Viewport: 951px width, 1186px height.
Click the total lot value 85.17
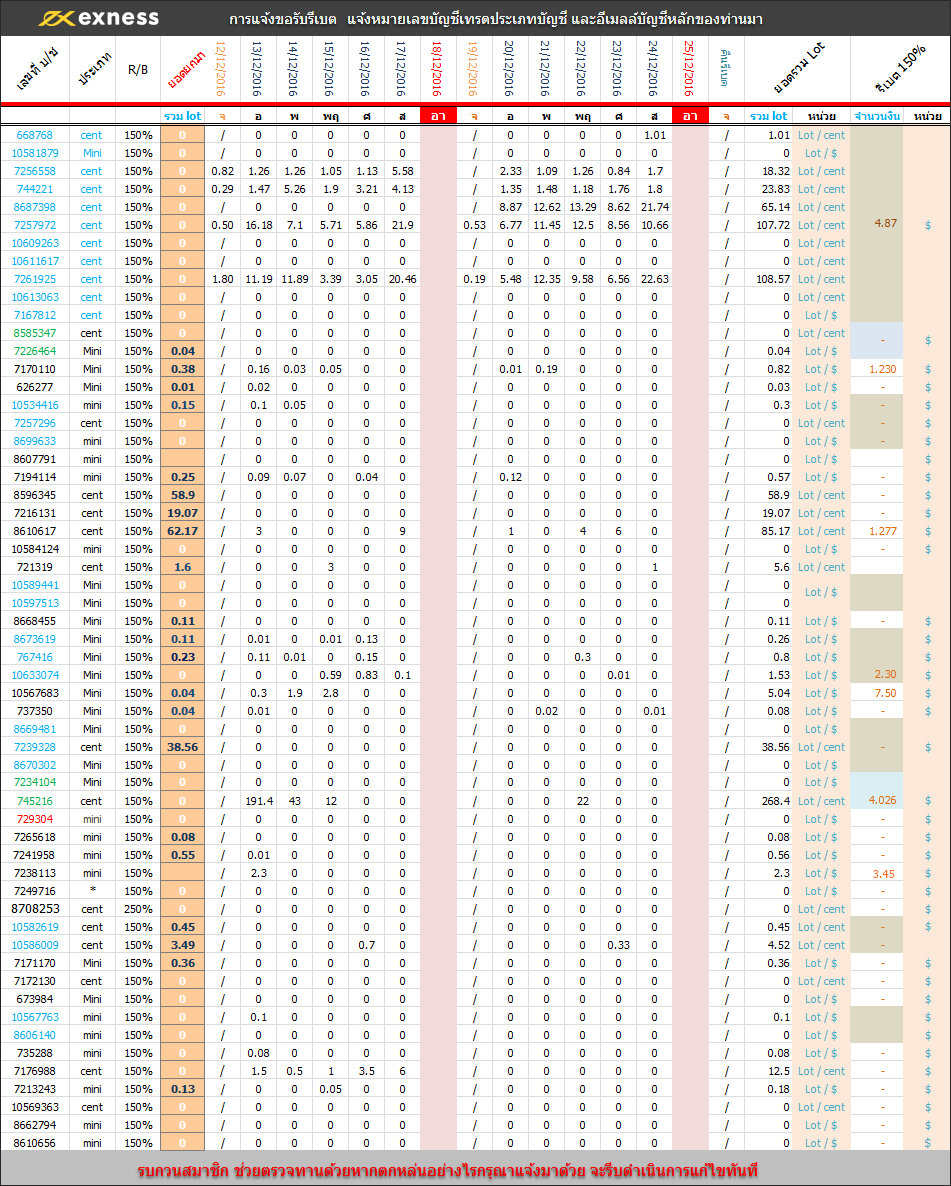(775, 532)
